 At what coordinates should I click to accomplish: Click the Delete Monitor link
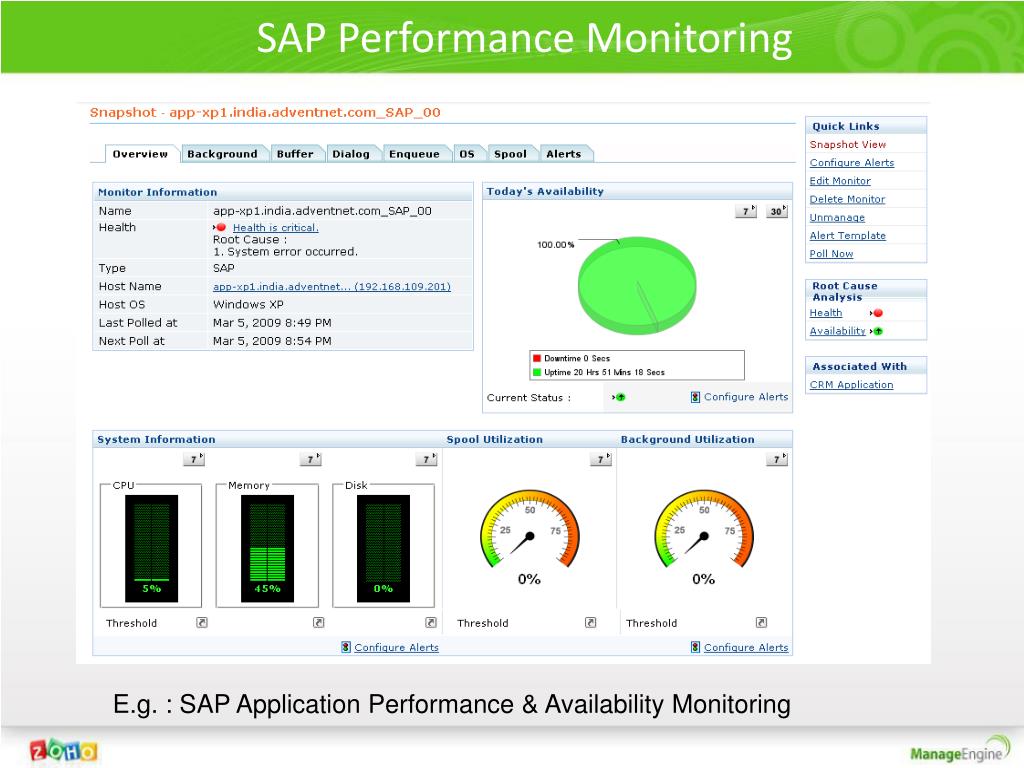(x=847, y=199)
